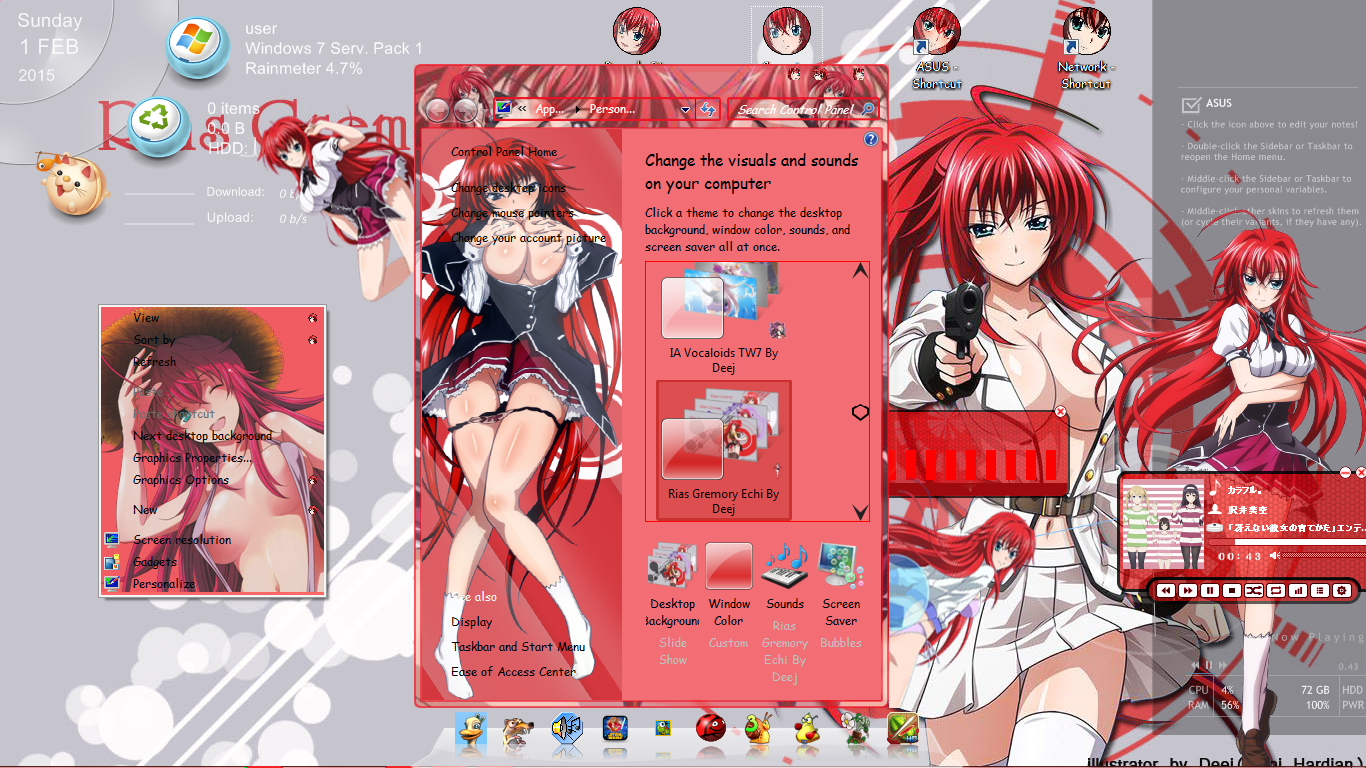
Task: Open Screen Saver settings via its icon
Action: tap(841, 565)
